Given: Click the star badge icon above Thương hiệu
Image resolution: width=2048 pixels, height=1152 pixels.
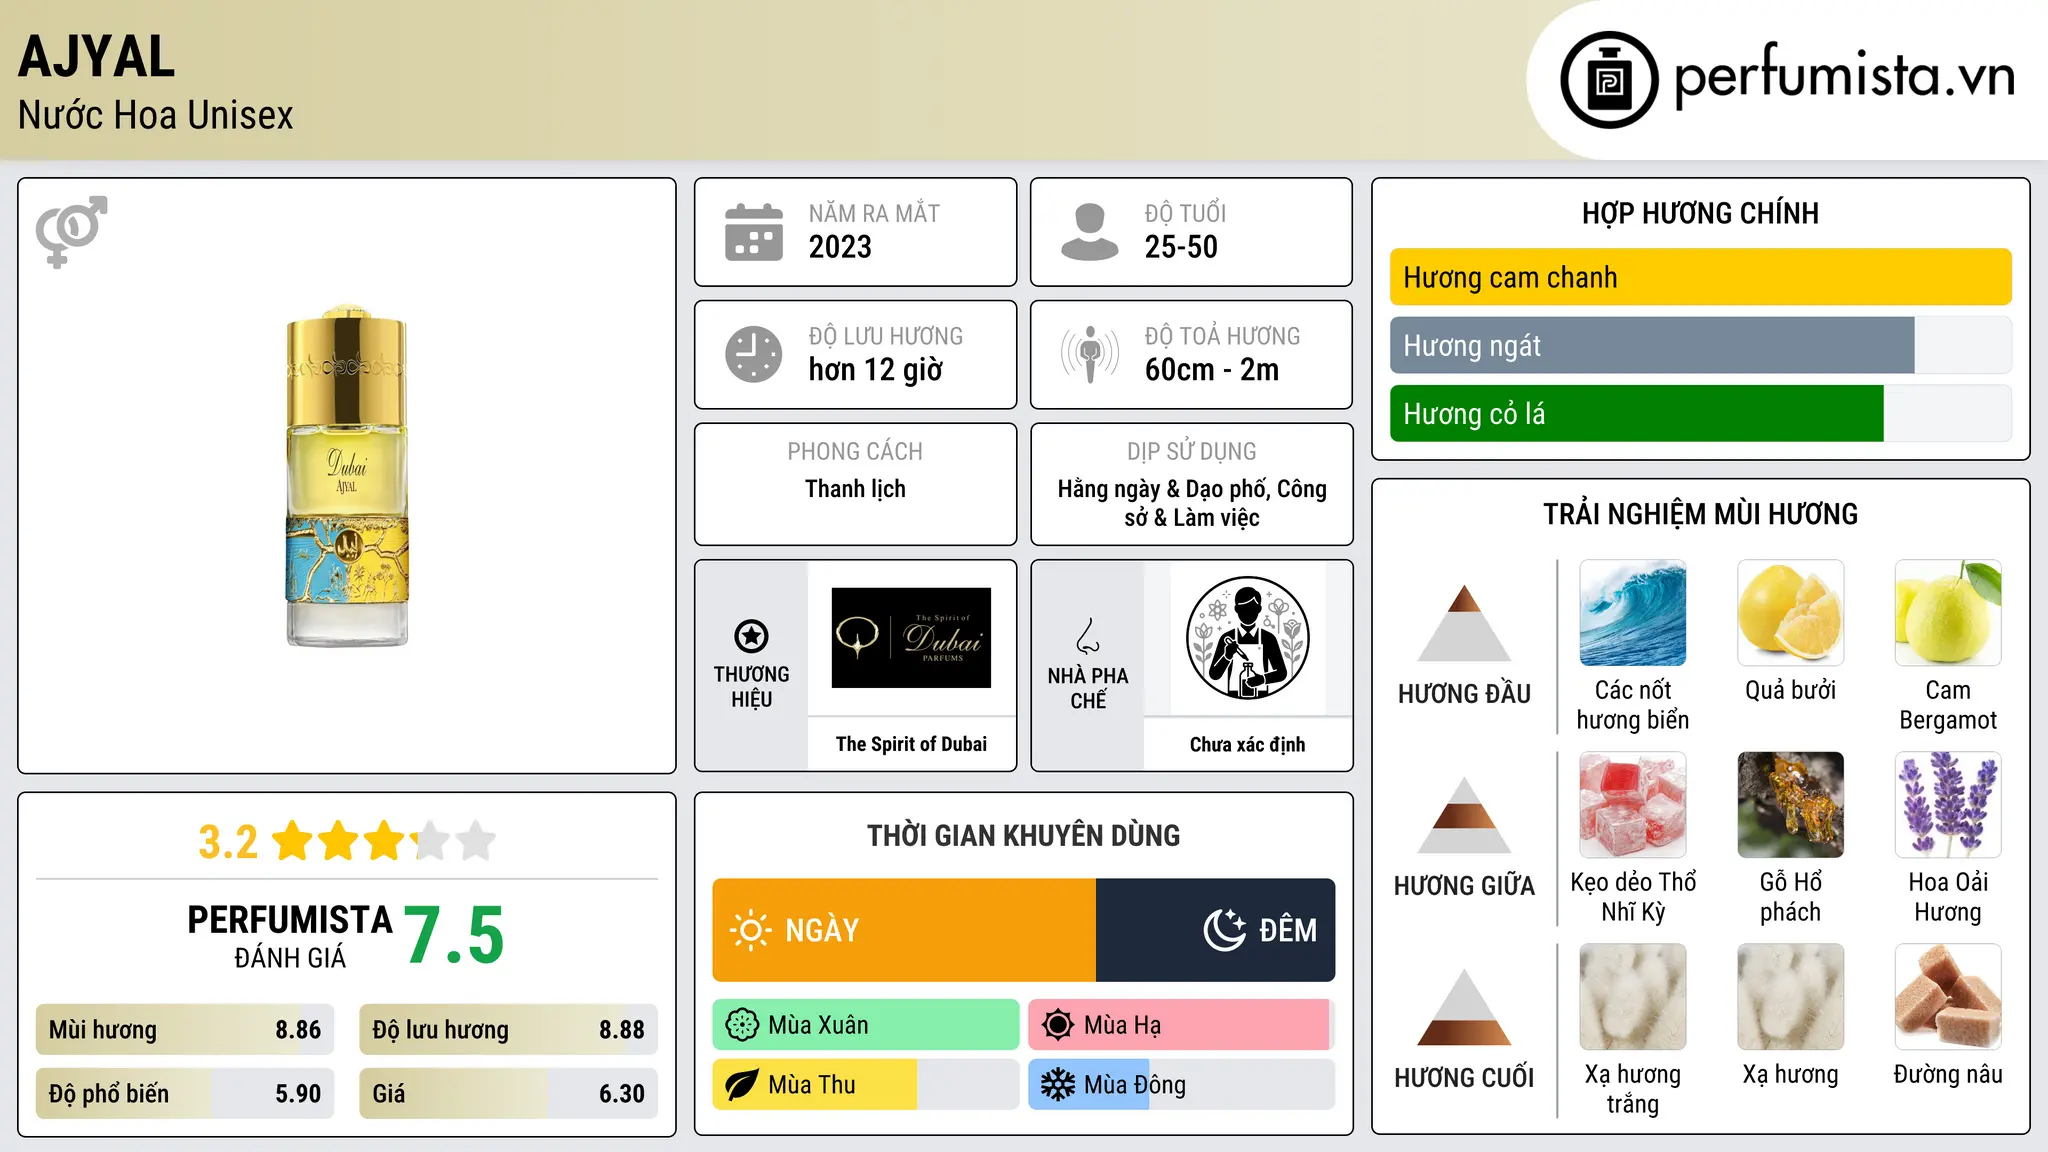Looking at the screenshot, I should [751, 635].
